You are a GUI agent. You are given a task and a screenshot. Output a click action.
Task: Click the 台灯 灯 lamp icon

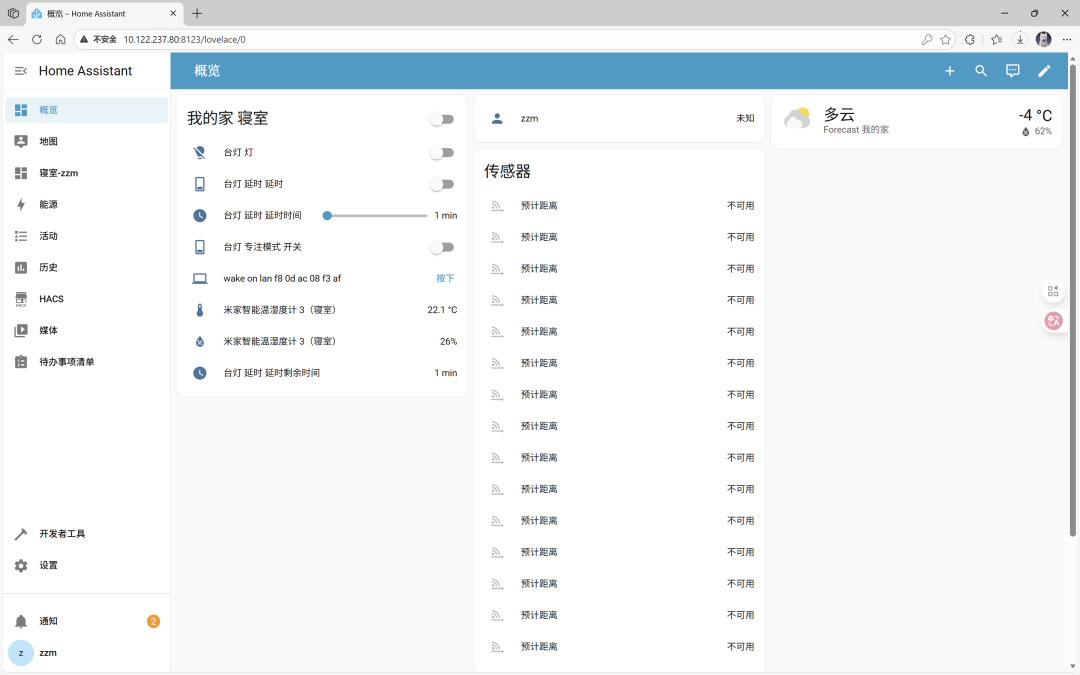200,152
